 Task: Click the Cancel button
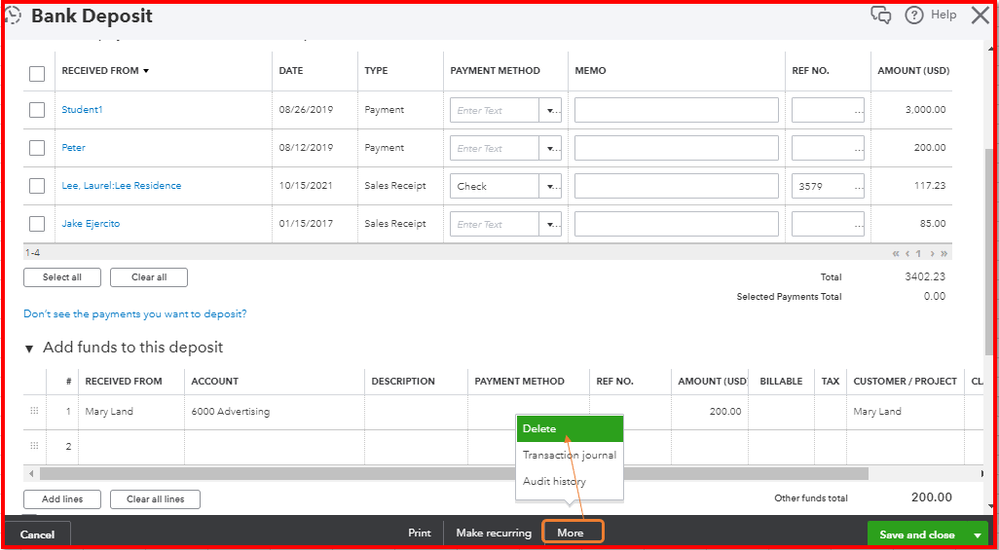click(x=37, y=535)
